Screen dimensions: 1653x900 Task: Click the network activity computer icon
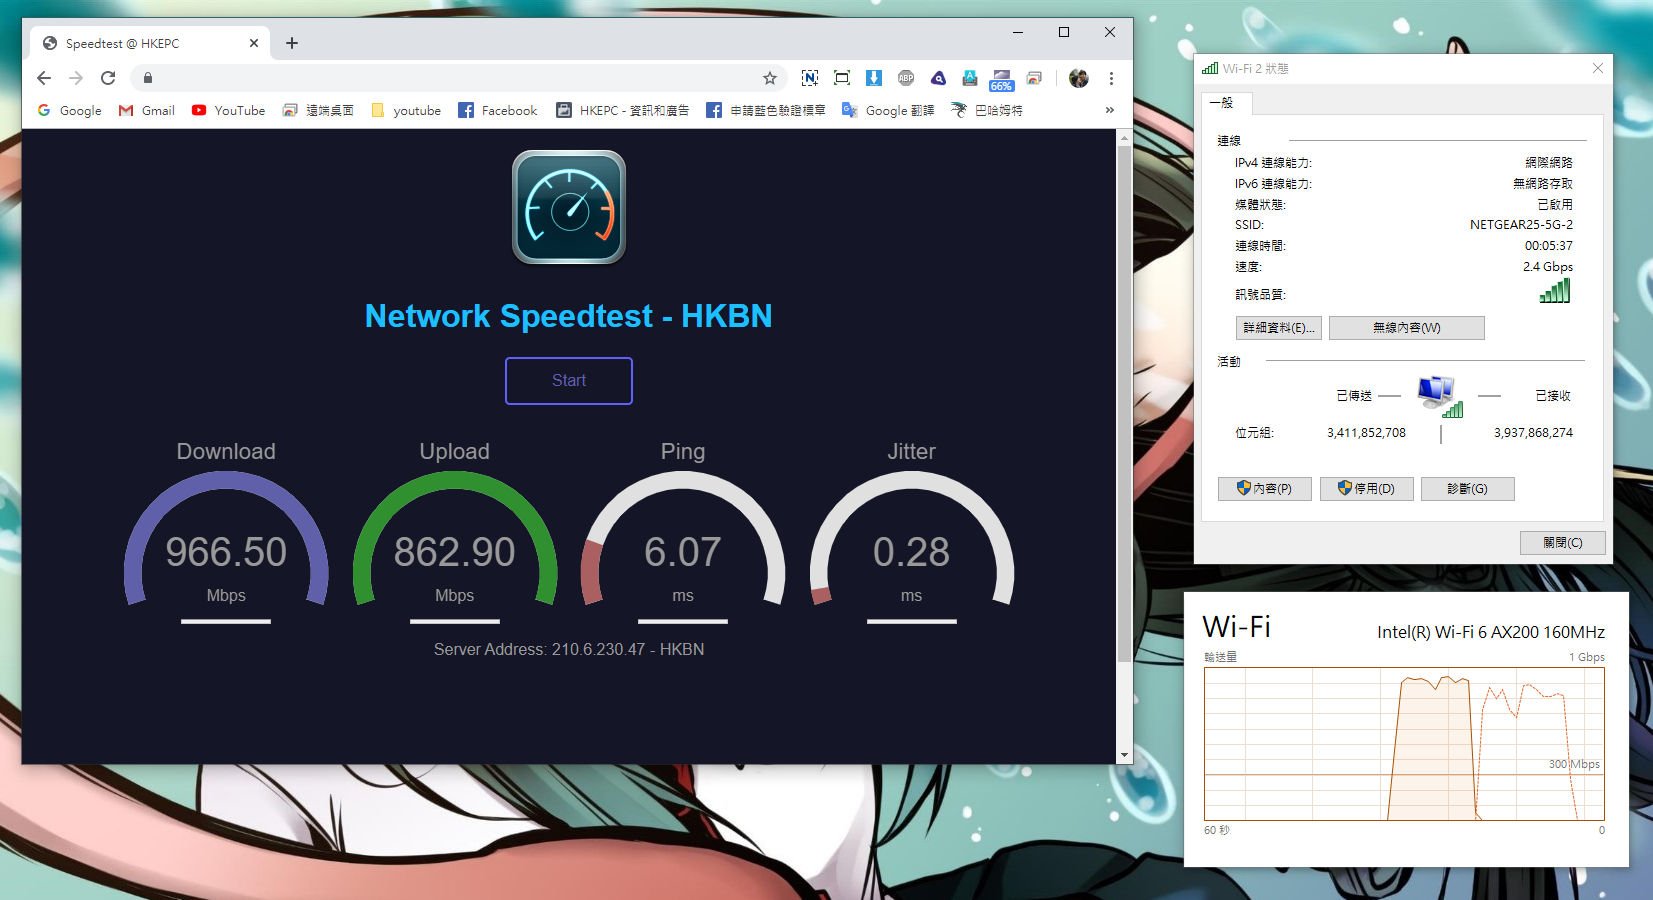pos(1440,396)
